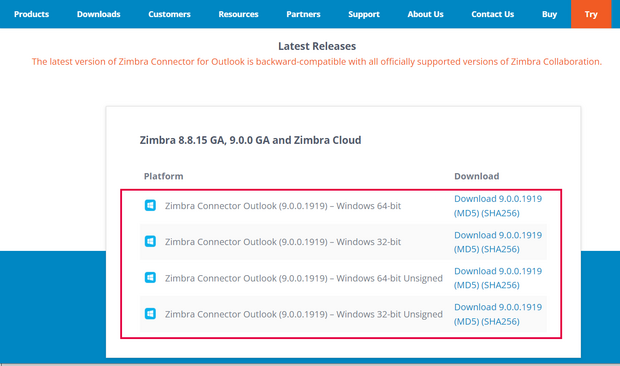Click the Download column header

click(x=476, y=176)
